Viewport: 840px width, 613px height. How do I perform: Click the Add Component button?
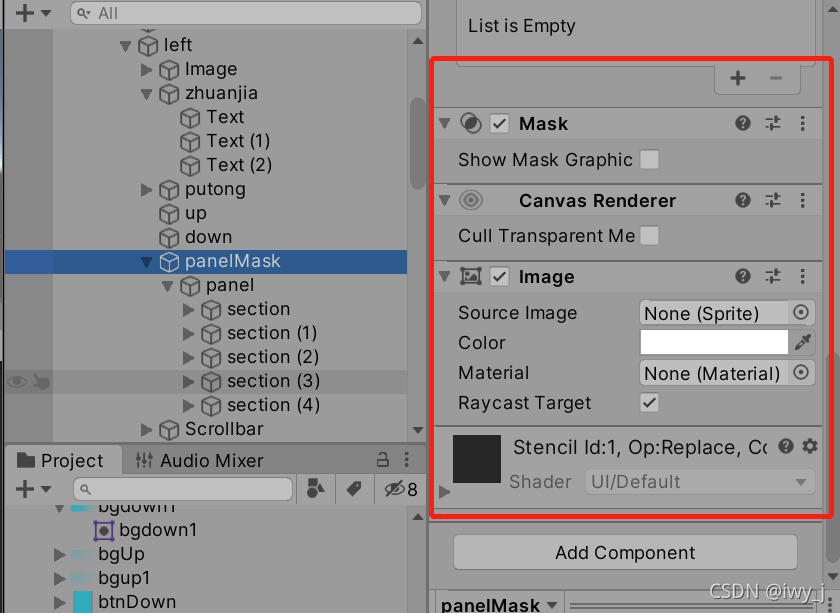625,552
